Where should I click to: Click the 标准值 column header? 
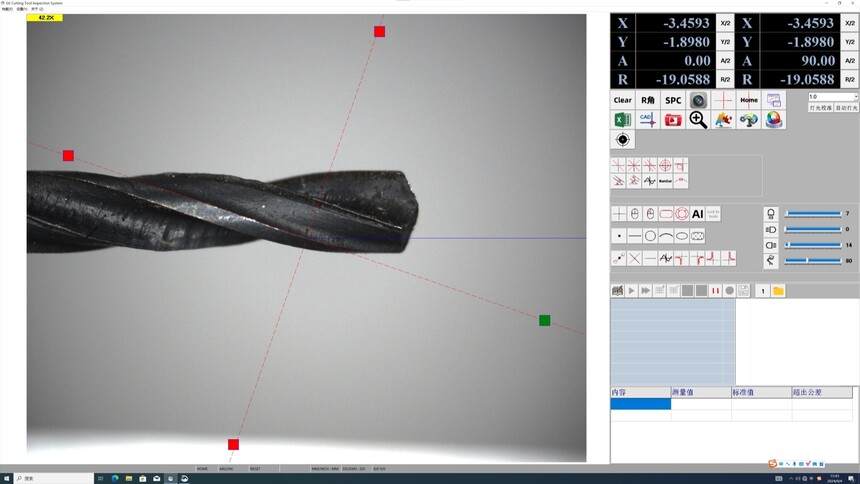click(x=761, y=392)
